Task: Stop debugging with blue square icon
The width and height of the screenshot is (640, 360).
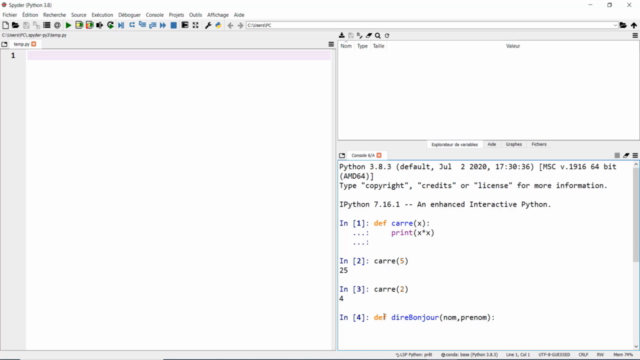Action: 173,25
